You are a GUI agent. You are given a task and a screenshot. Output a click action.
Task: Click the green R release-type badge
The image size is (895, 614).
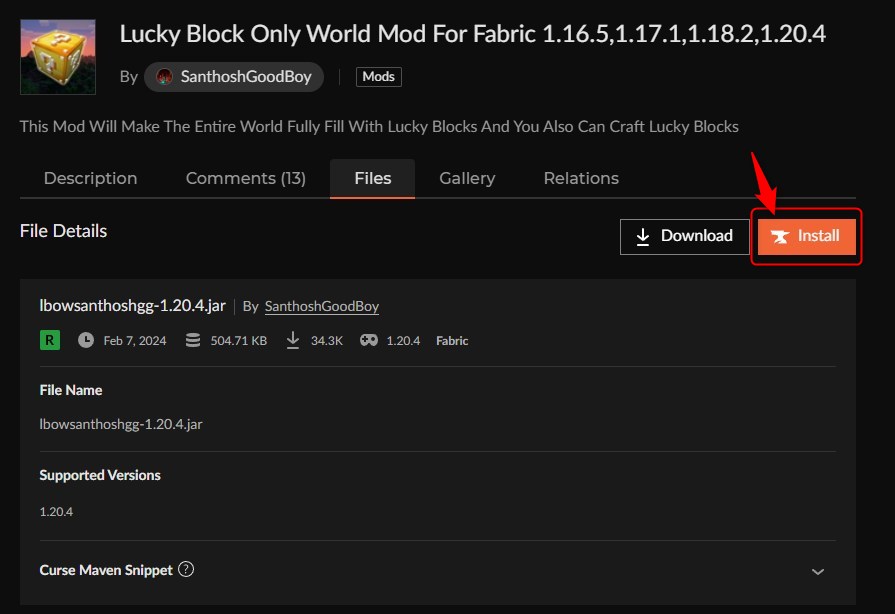pos(51,340)
